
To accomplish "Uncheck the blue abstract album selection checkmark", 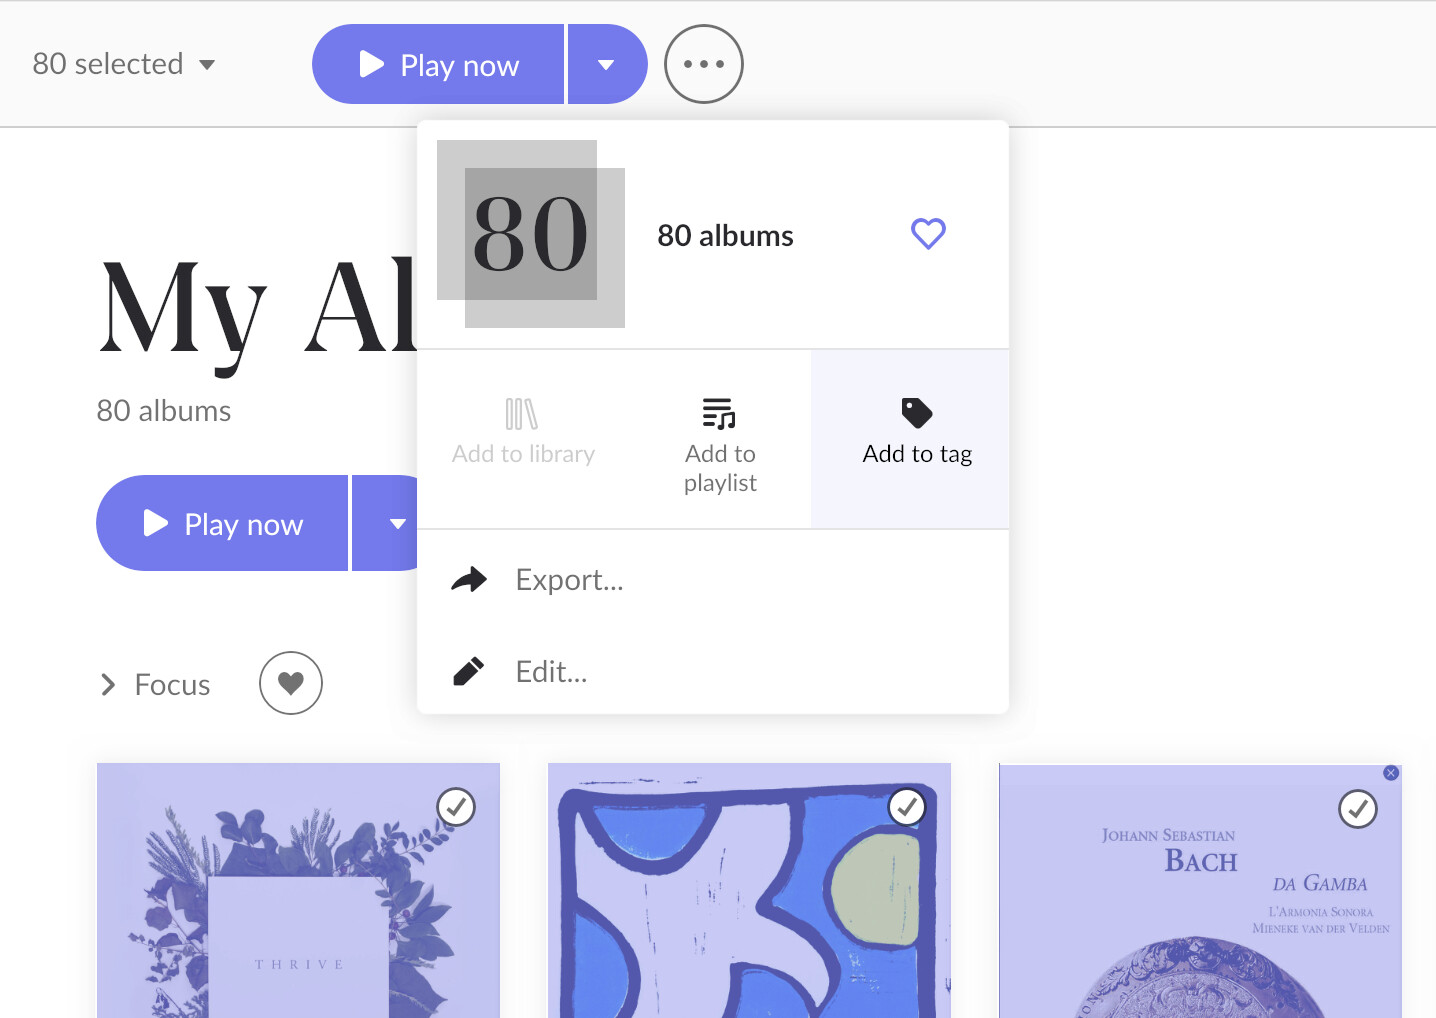I will click(907, 807).
